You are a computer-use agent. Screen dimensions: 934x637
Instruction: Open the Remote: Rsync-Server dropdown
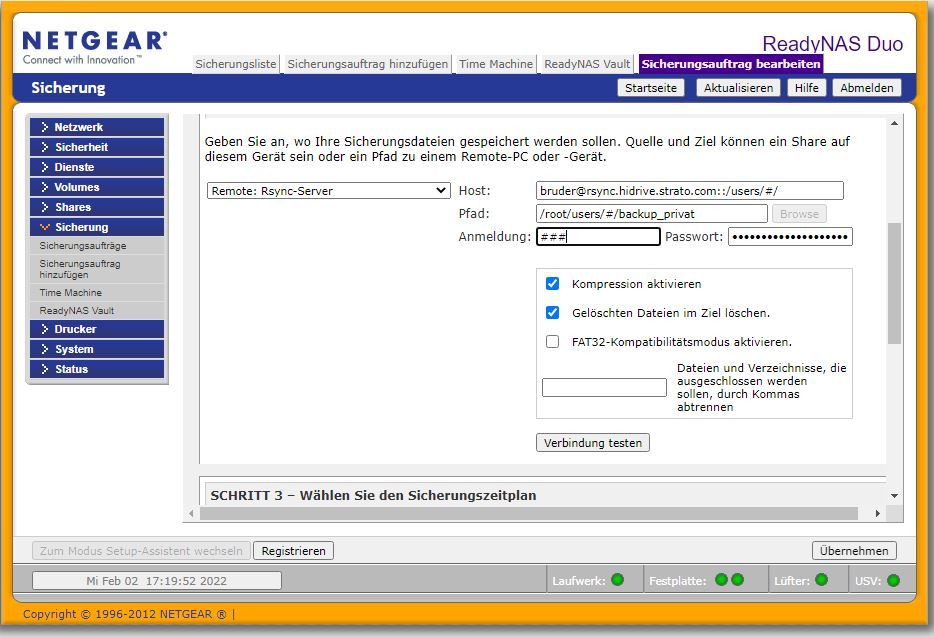pos(329,191)
